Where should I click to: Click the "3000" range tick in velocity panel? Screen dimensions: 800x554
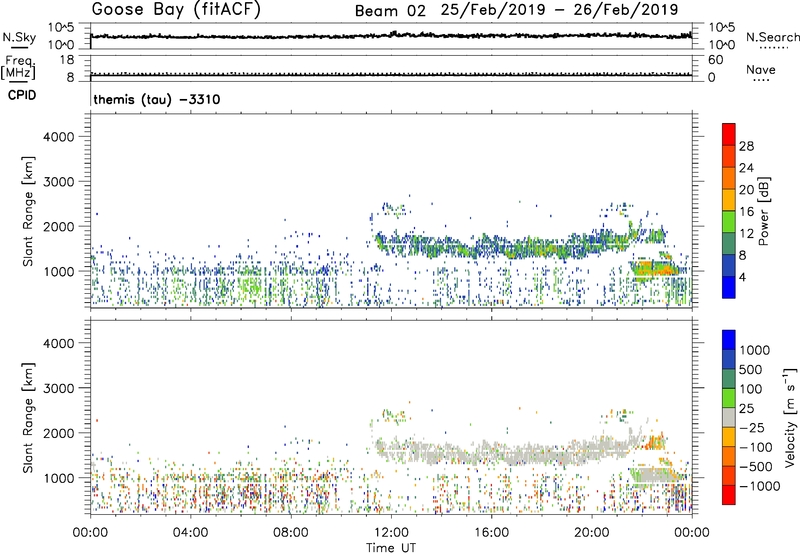tap(58, 388)
